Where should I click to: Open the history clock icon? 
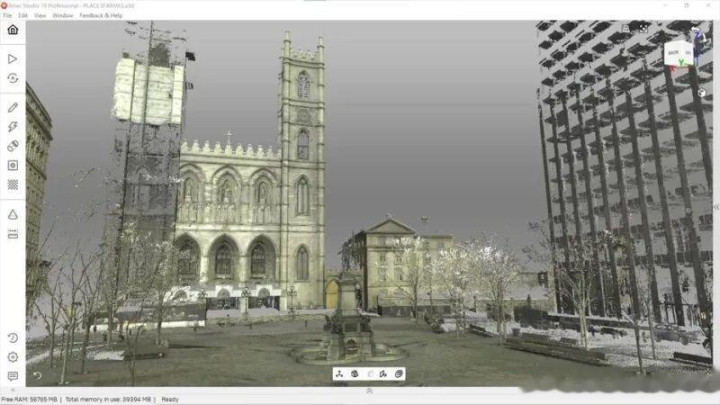(12, 338)
